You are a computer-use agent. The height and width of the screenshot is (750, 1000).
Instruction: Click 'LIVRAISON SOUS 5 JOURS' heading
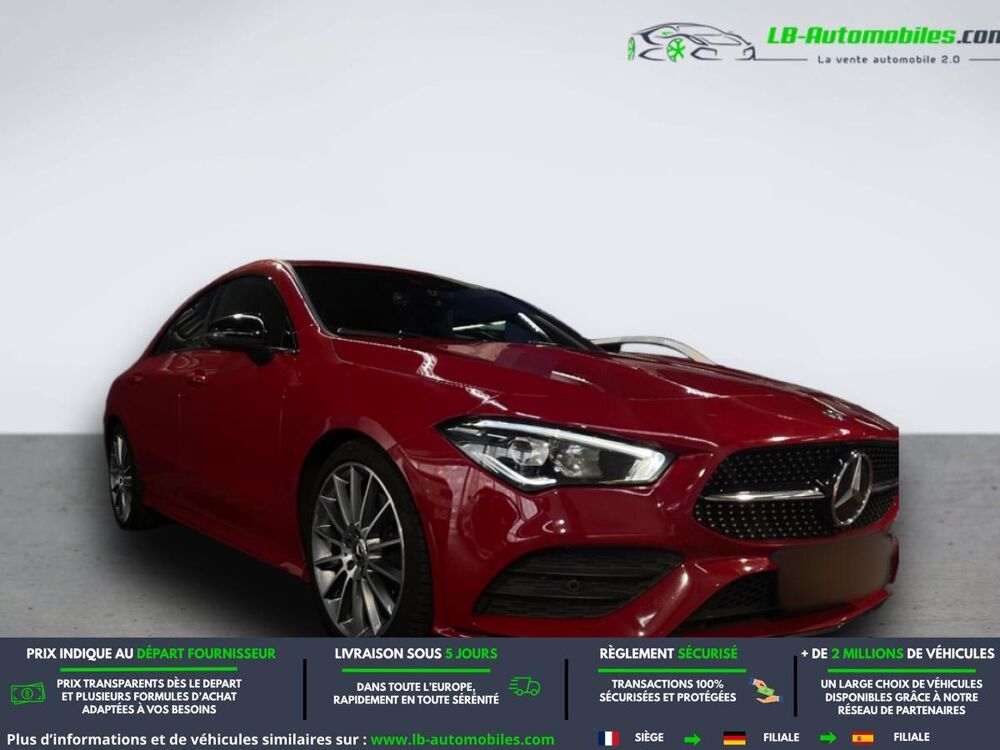click(x=416, y=654)
